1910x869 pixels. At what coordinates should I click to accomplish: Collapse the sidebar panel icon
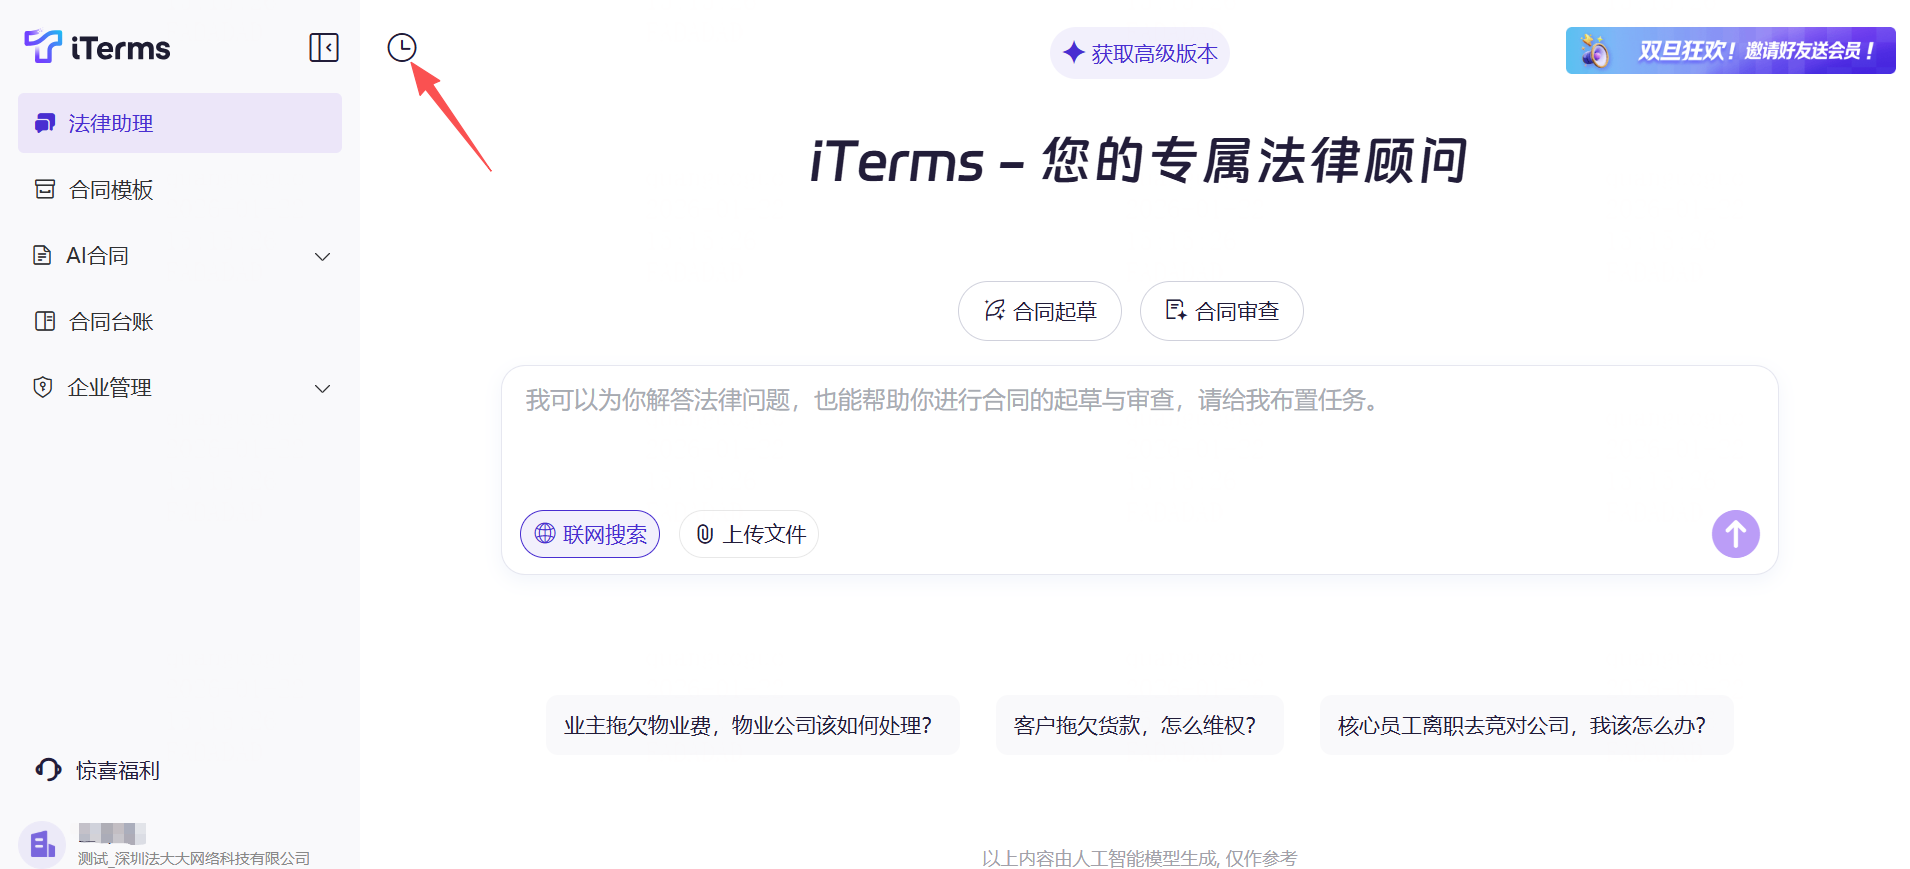[x=324, y=47]
